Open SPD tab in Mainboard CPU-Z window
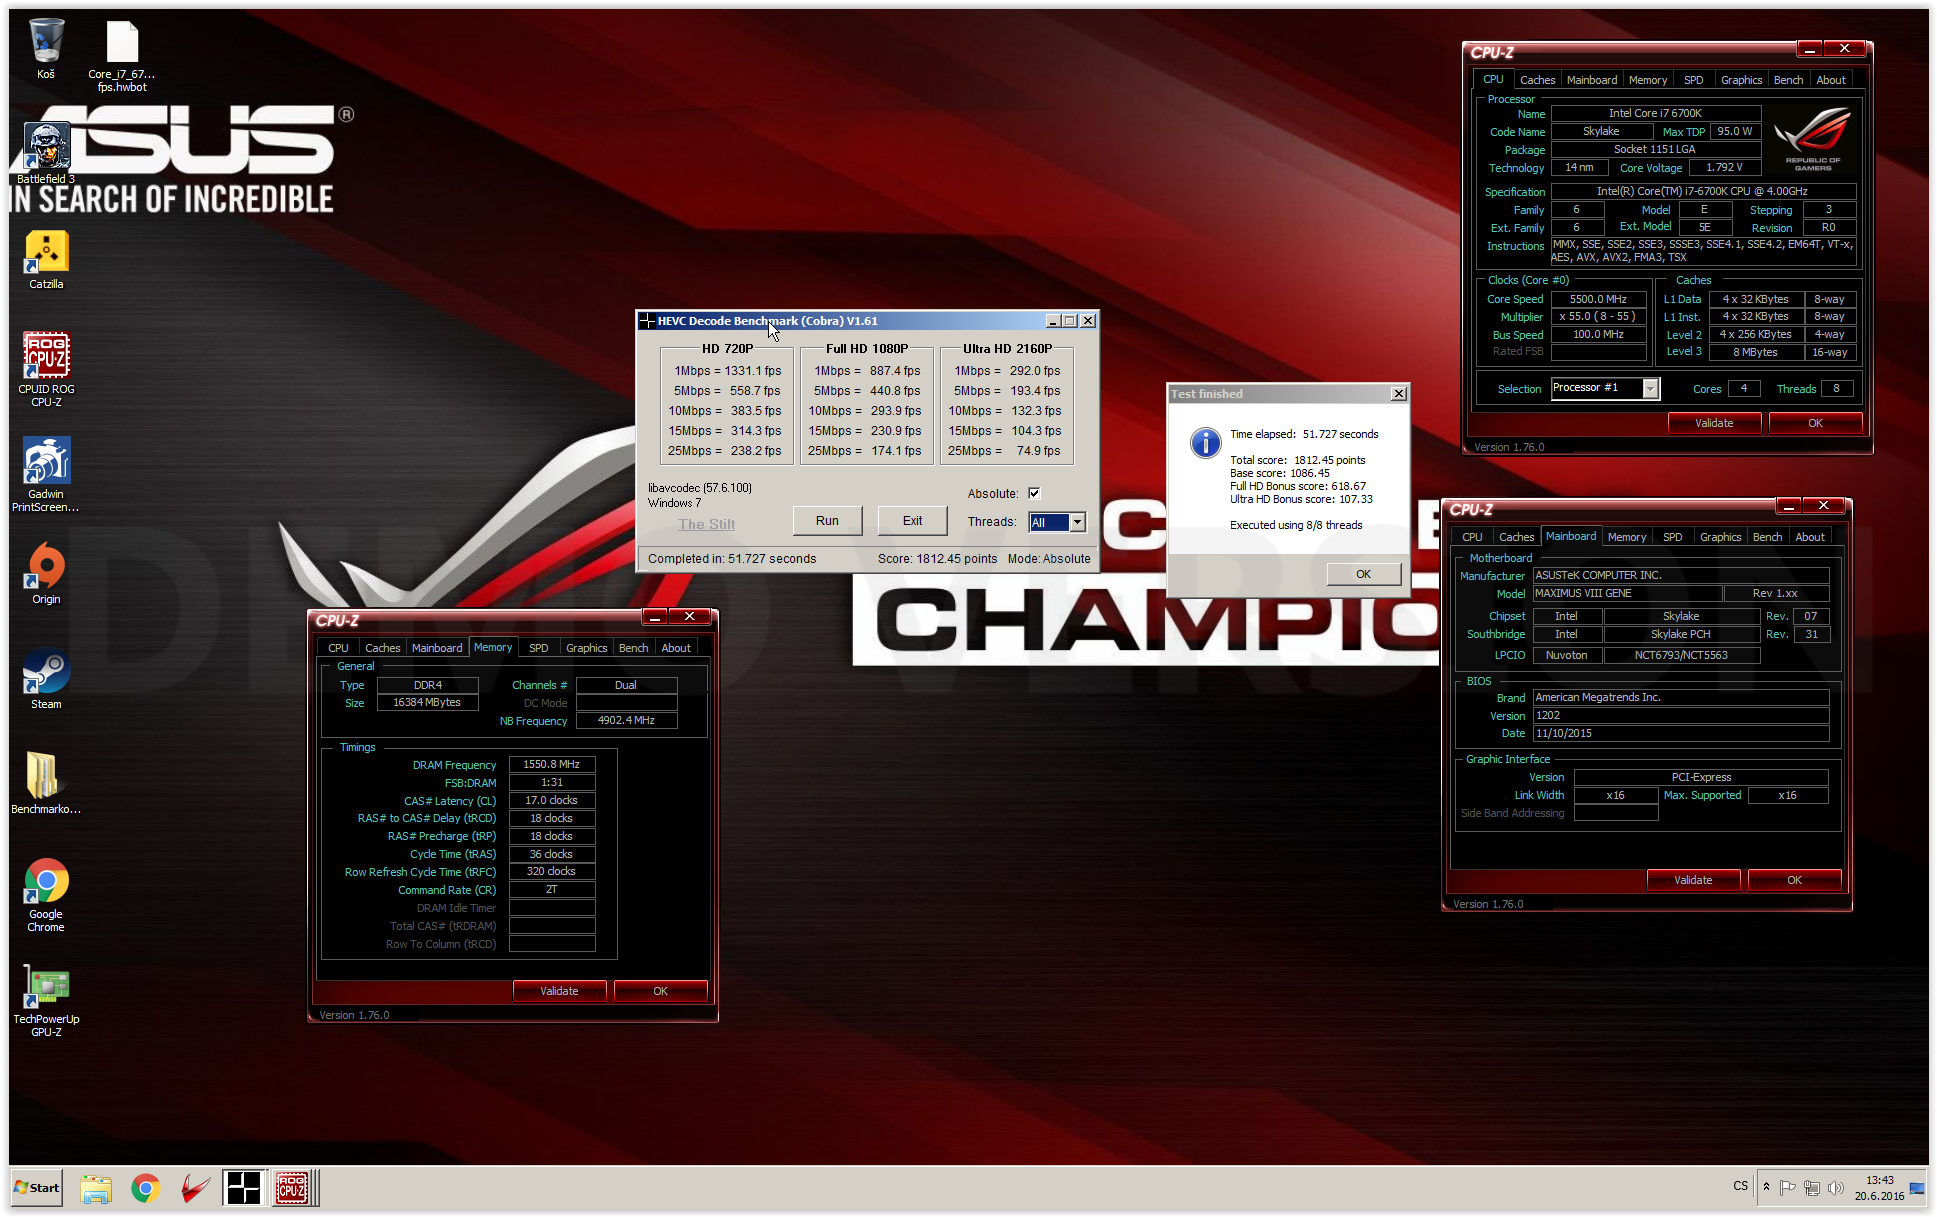This screenshot has width=1937, height=1217. 1672,537
